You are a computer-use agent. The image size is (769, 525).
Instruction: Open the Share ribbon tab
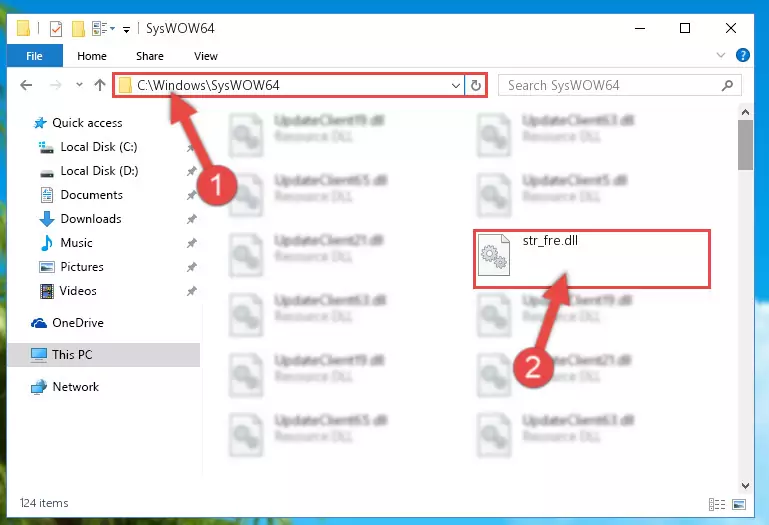pyautogui.click(x=150, y=56)
